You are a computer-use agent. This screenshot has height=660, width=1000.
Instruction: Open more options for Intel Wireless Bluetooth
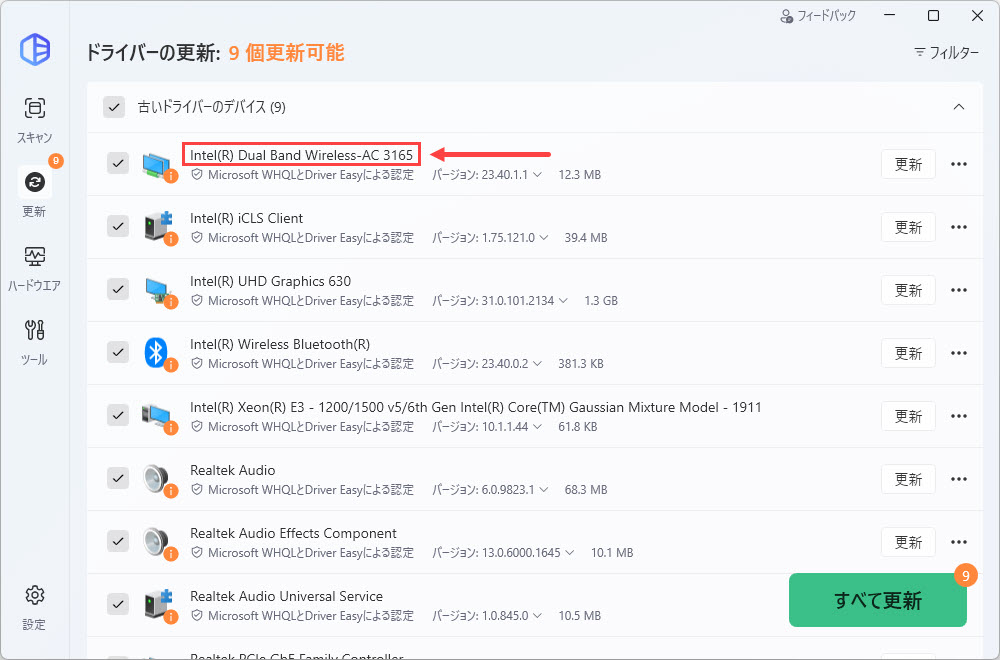pyautogui.click(x=959, y=353)
